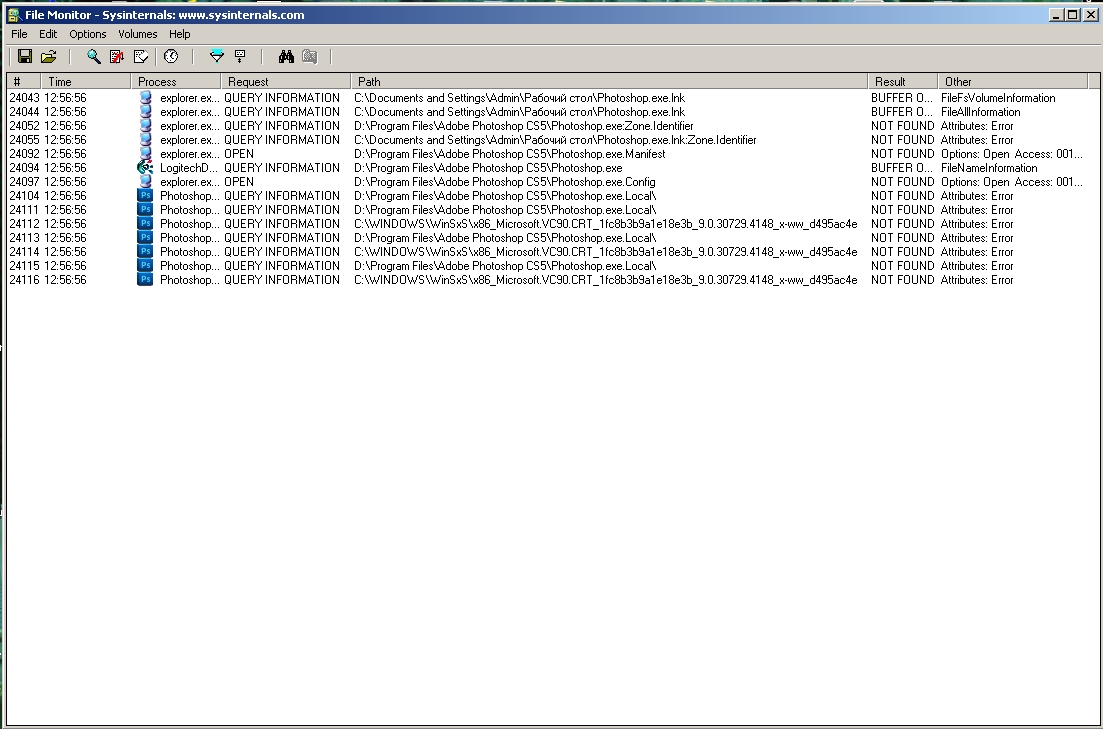Open the Edit menu
The height and width of the screenshot is (729, 1103).
(x=48, y=34)
